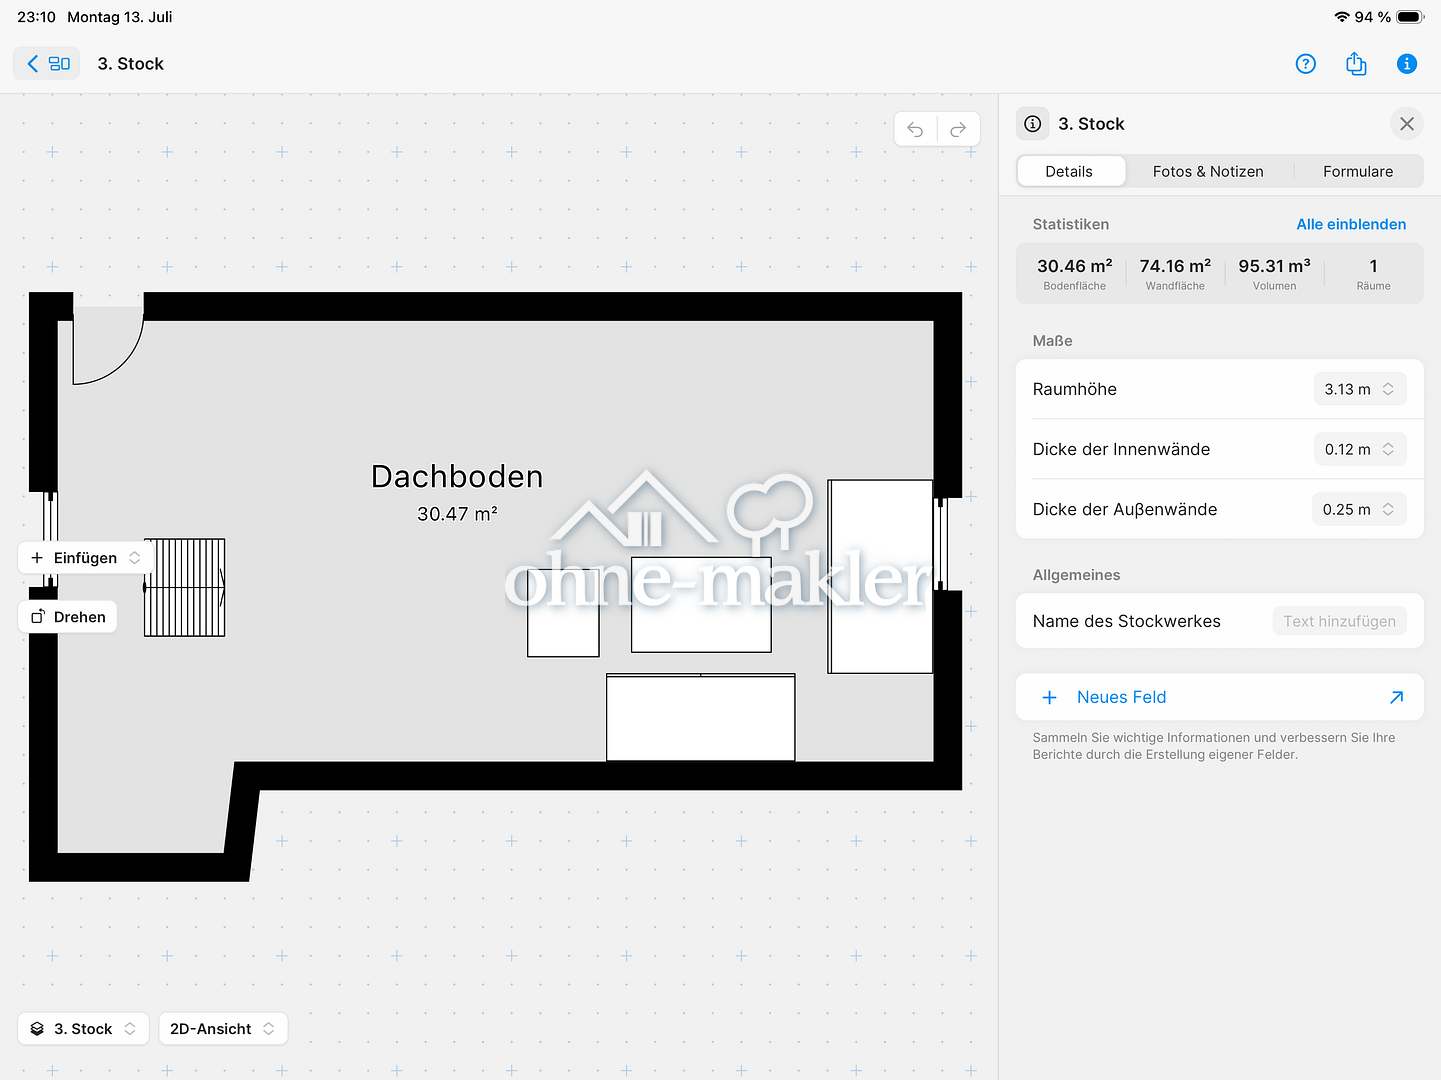Select the wide furniture piece on the bottom wall
The image size is (1441, 1080).
pos(701,717)
